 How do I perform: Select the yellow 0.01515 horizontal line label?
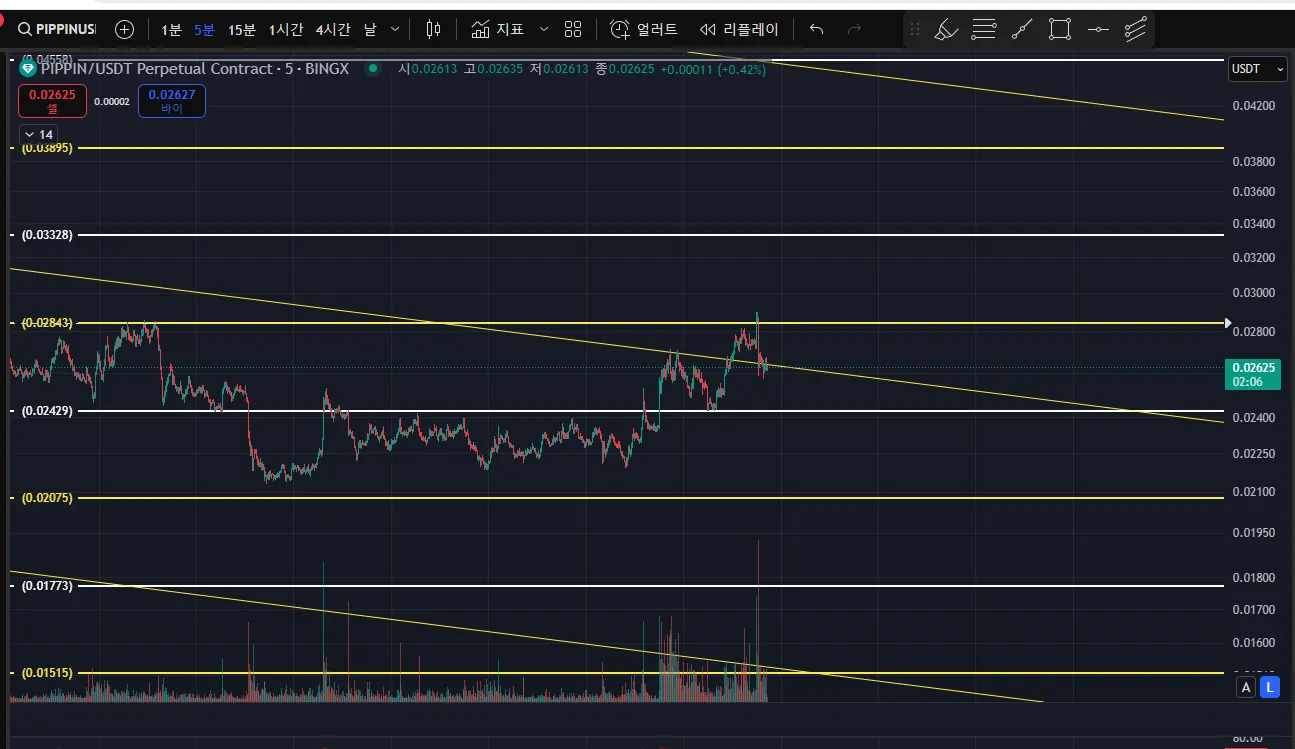pos(47,673)
